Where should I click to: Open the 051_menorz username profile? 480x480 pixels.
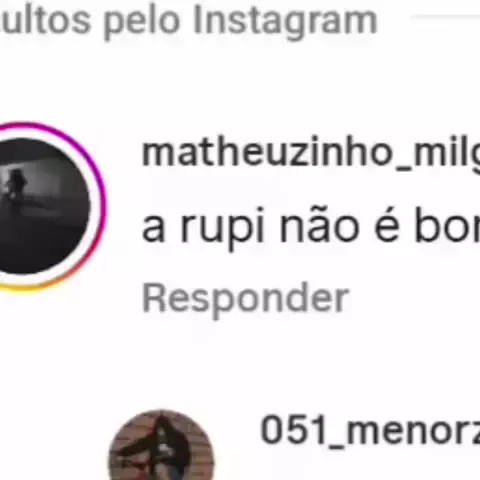(370, 431)
